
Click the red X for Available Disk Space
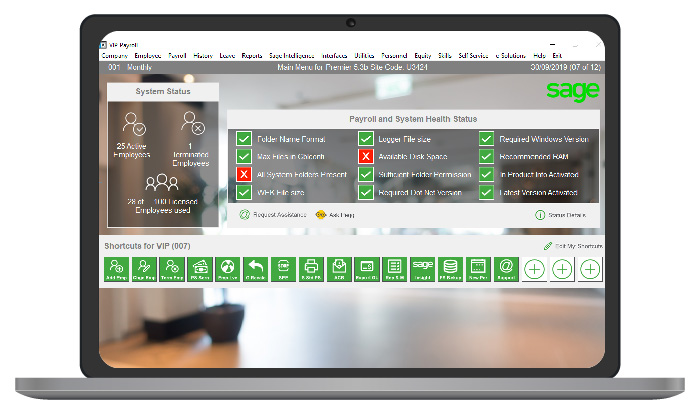(366, 156)
